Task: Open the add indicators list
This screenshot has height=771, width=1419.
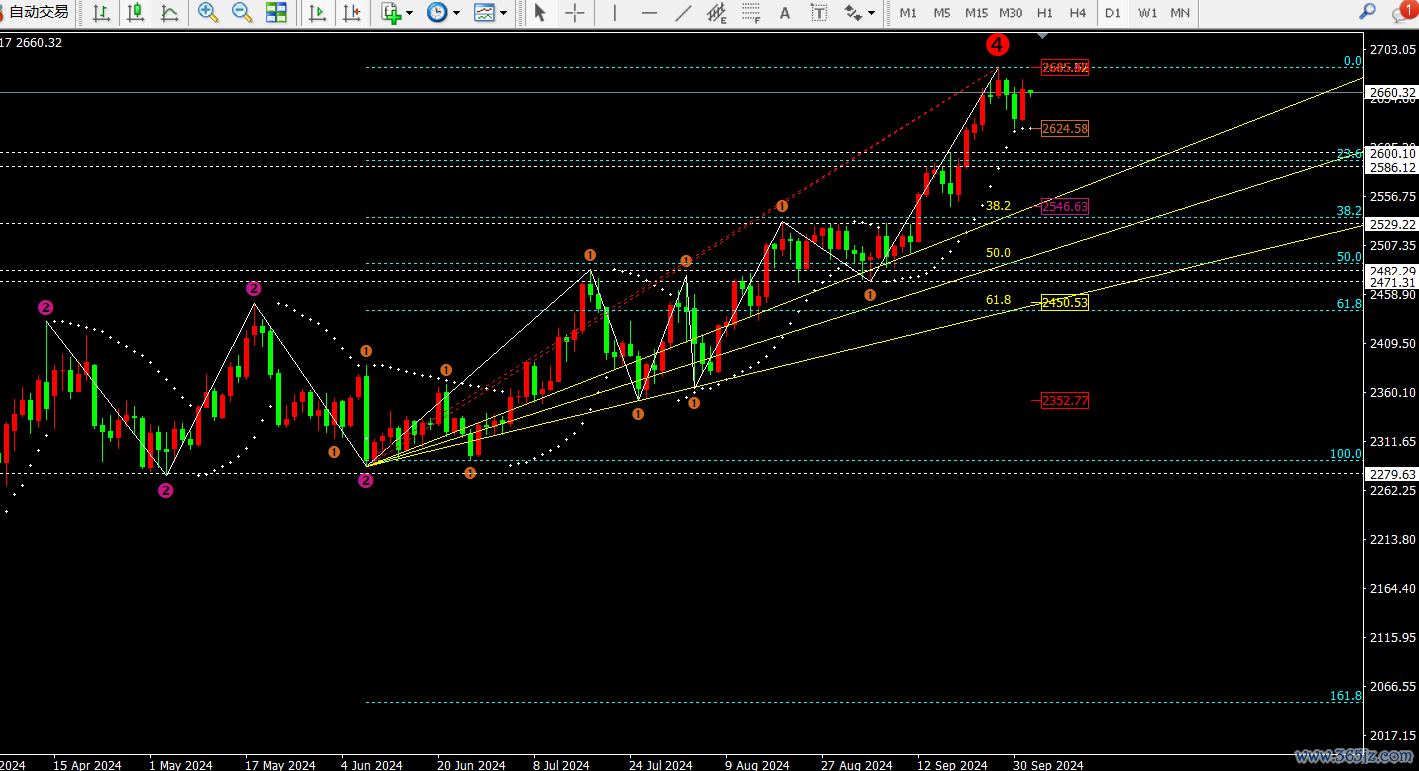Action: 391,13
